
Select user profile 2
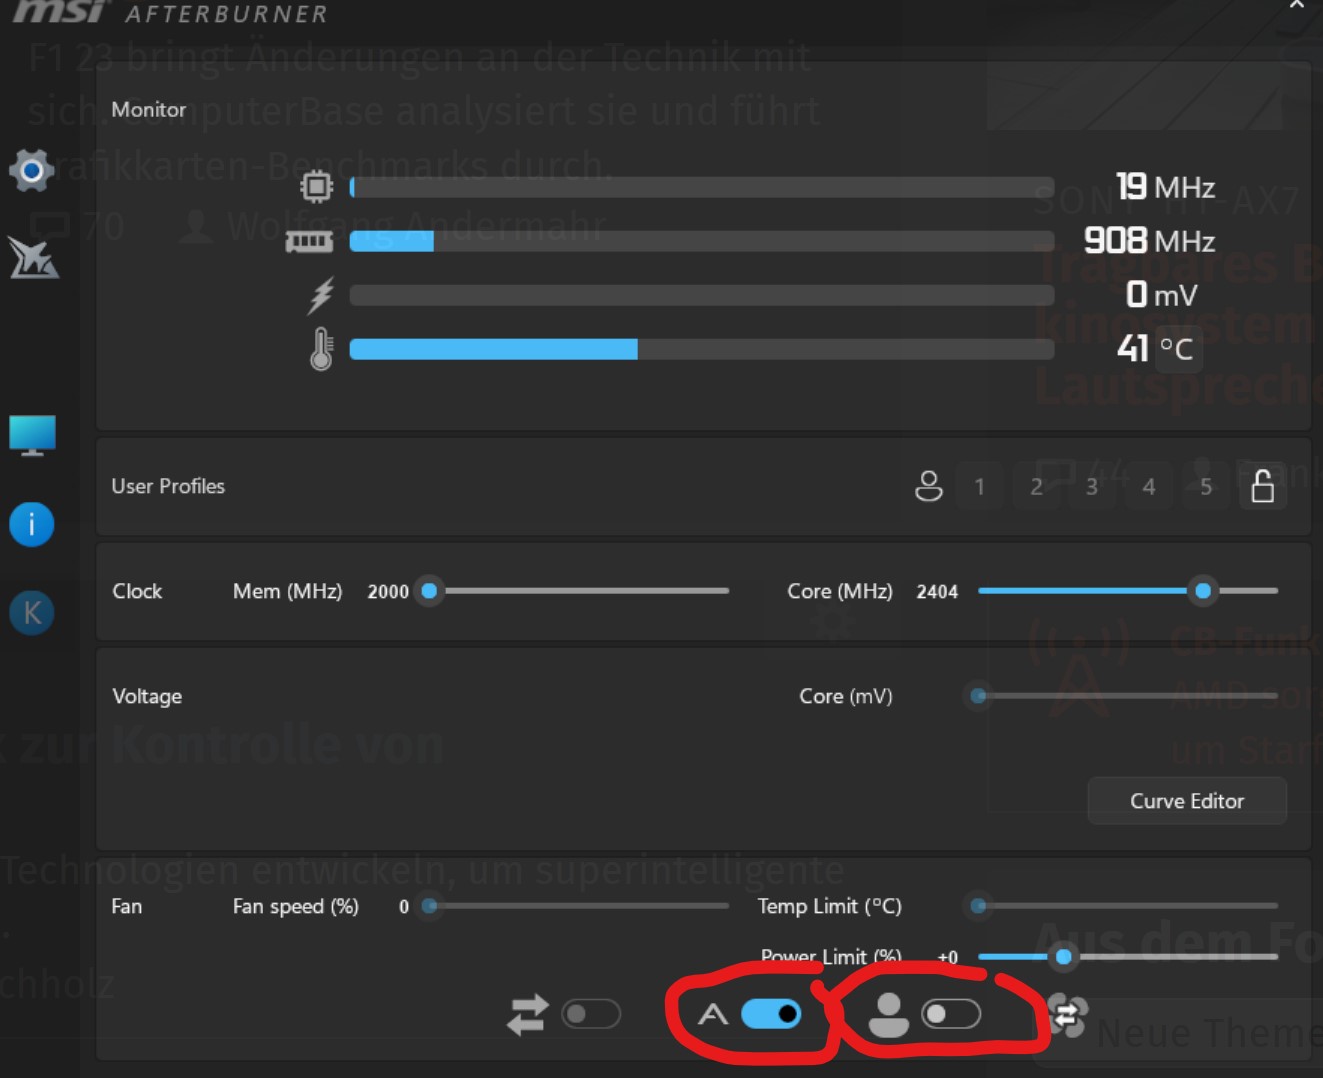[x=1037, y=486]
